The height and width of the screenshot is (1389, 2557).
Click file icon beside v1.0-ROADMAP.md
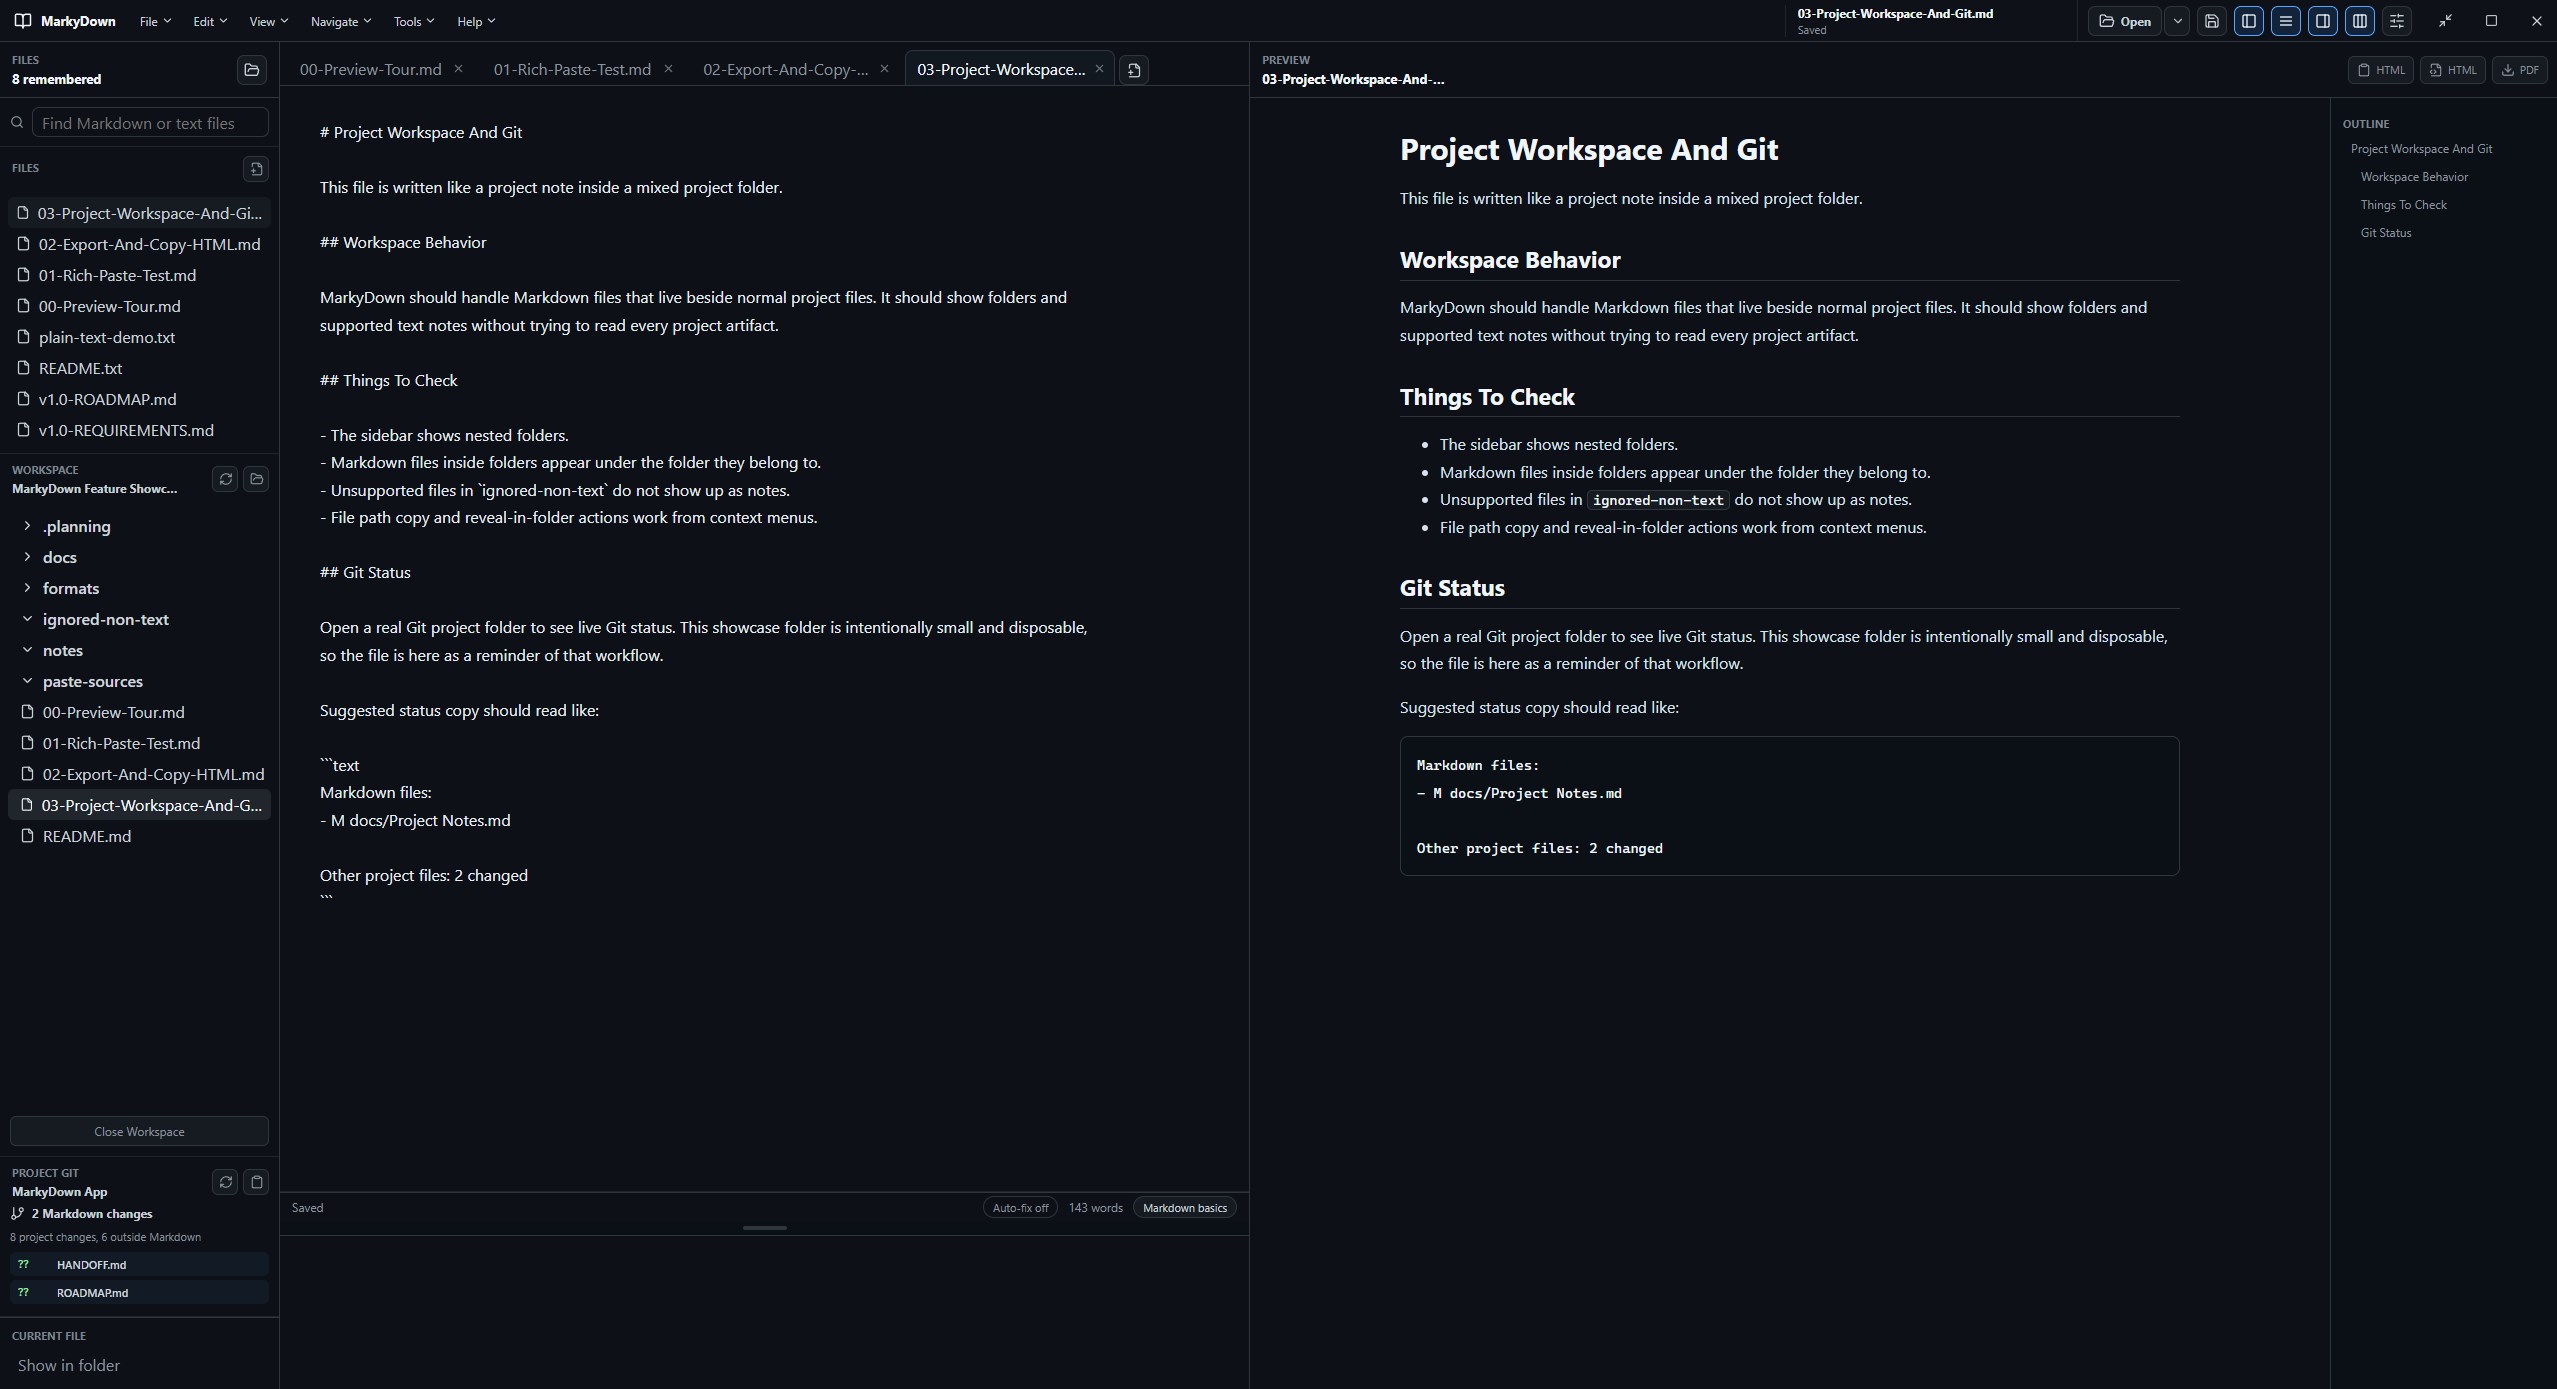(24, 399)
